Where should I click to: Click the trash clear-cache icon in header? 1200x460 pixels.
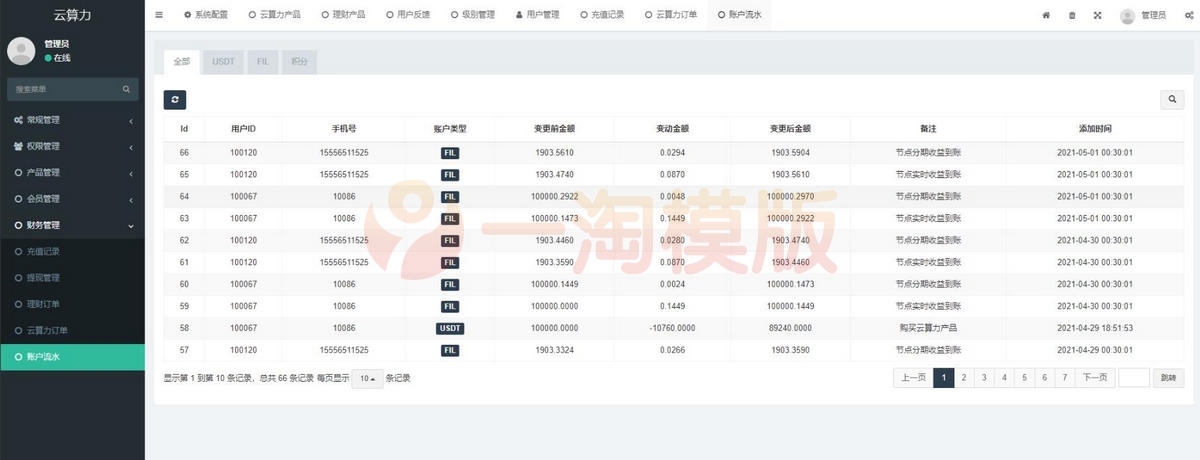1072,15
